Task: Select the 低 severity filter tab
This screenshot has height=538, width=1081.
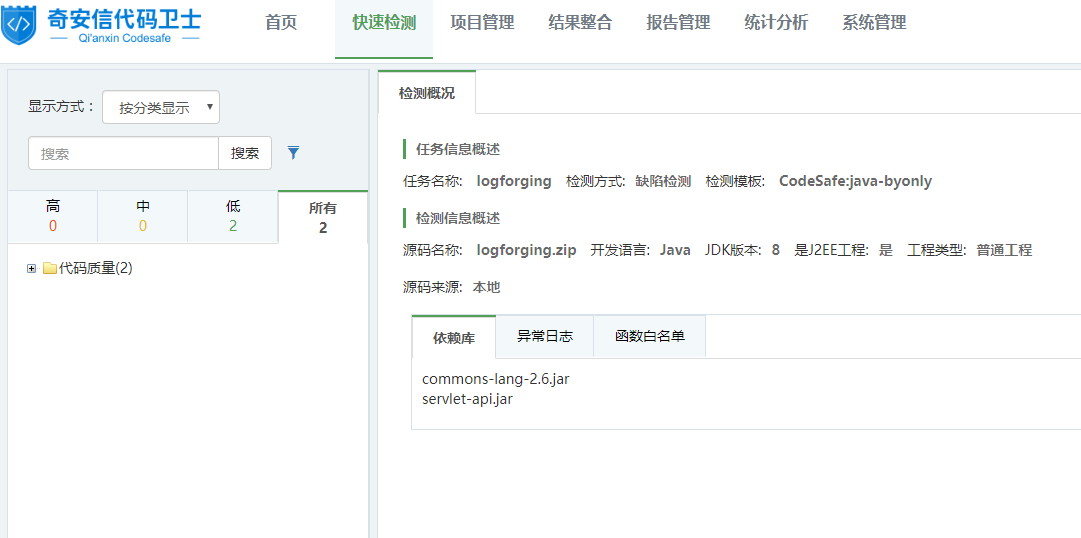Action: pos(232,216)
